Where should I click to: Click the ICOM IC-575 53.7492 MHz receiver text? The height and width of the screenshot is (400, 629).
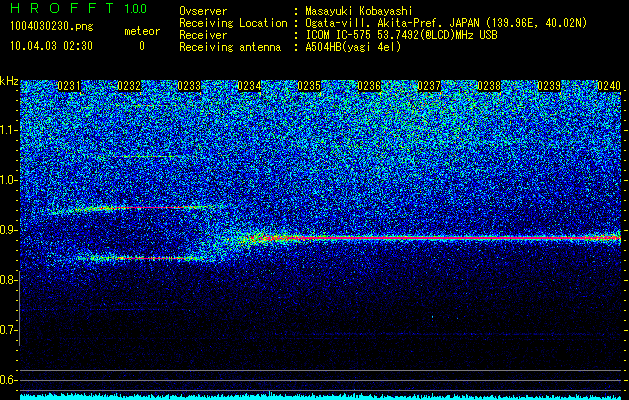pos(401,35)
